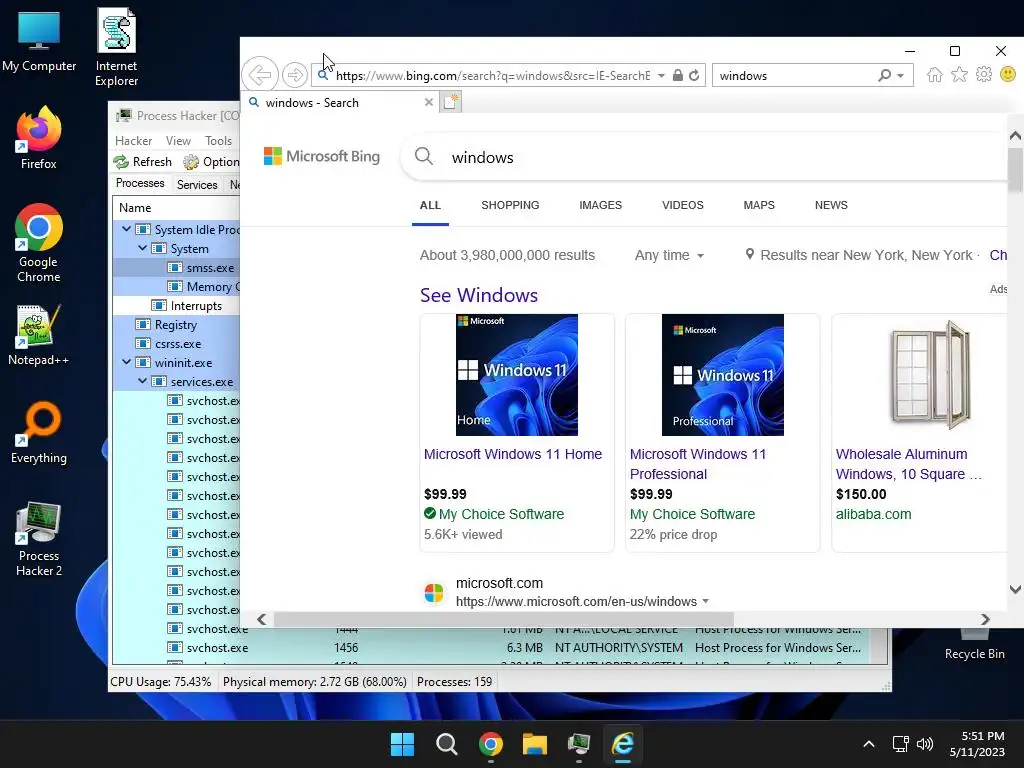Switch to Process Hacker taskbar button
1024x768 pixels.
[579, 744]
